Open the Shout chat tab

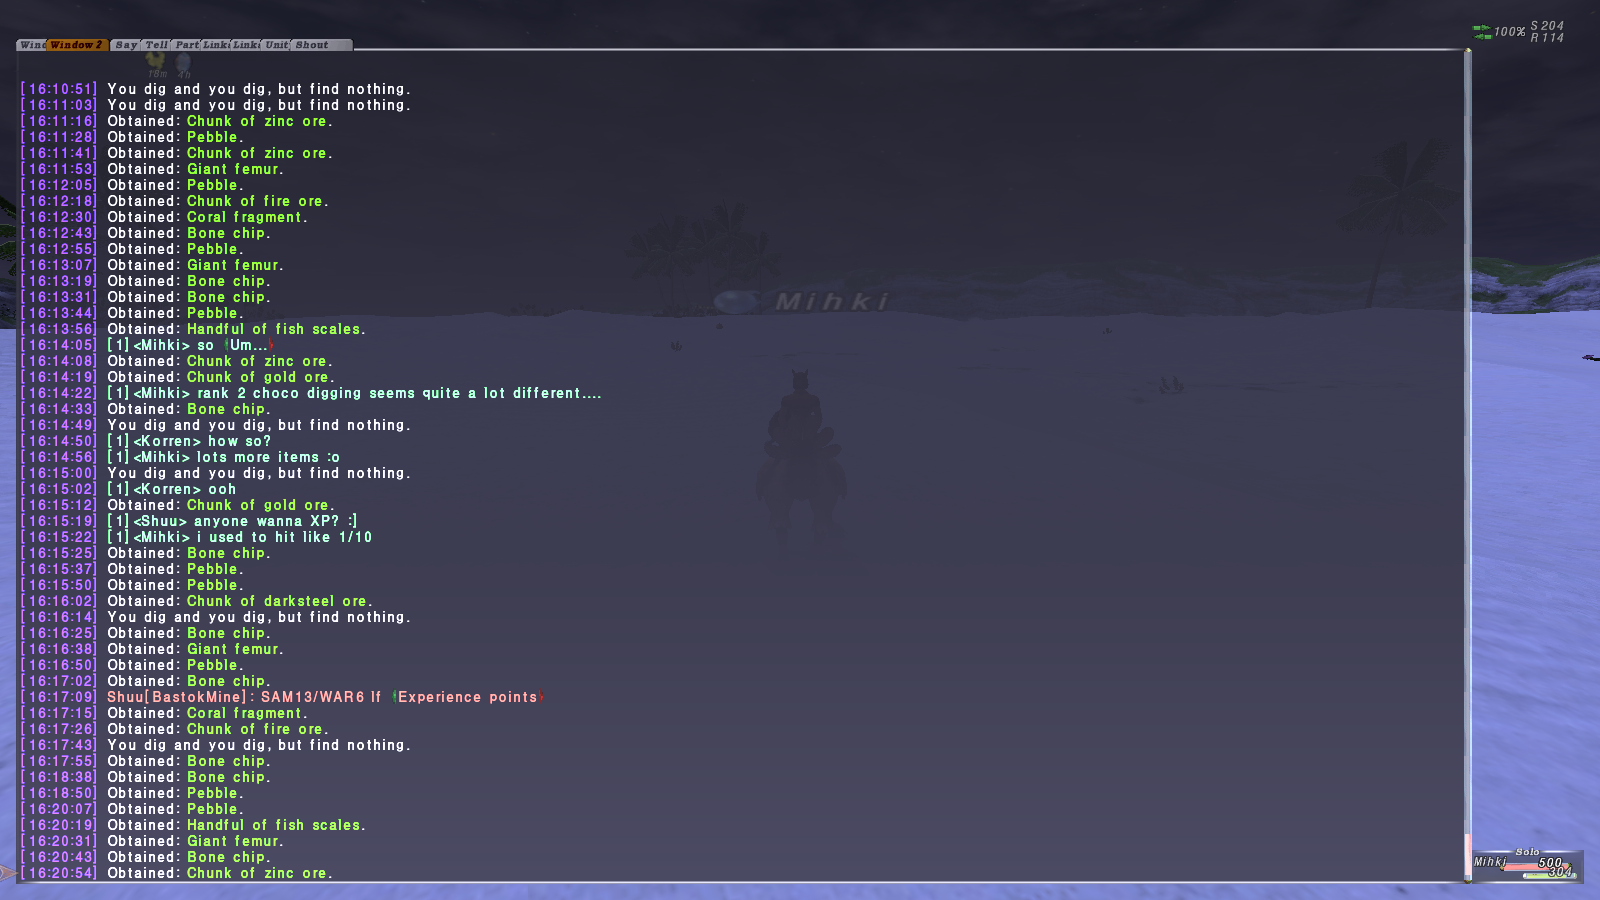(x=321, y=45)
